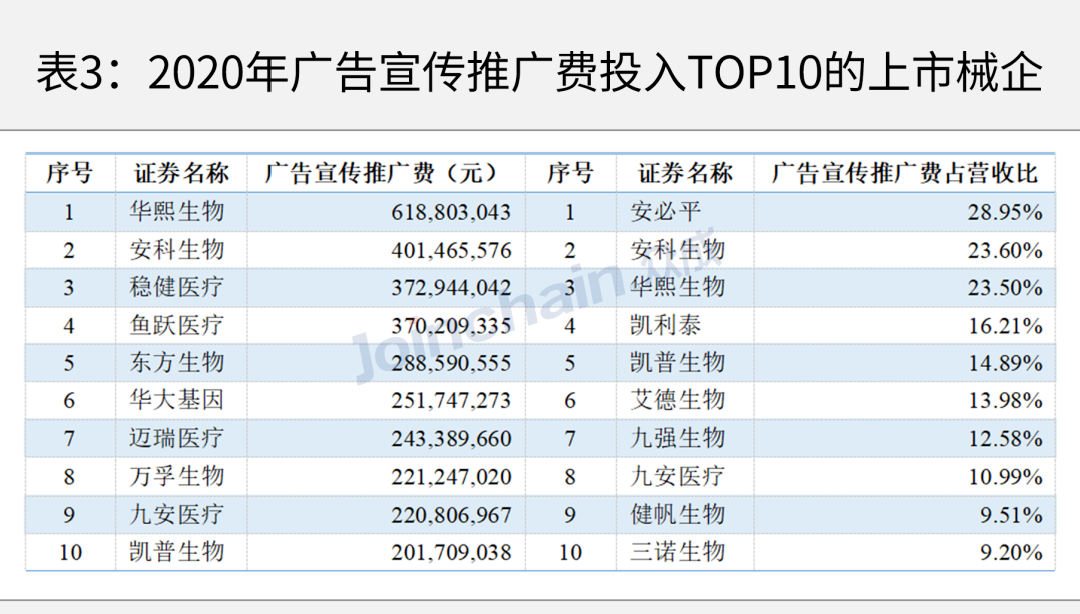Screen dimensions: 1080x614
Task: Click 安科生物 beside amount 401,465,576
Action: coord(177,249)
